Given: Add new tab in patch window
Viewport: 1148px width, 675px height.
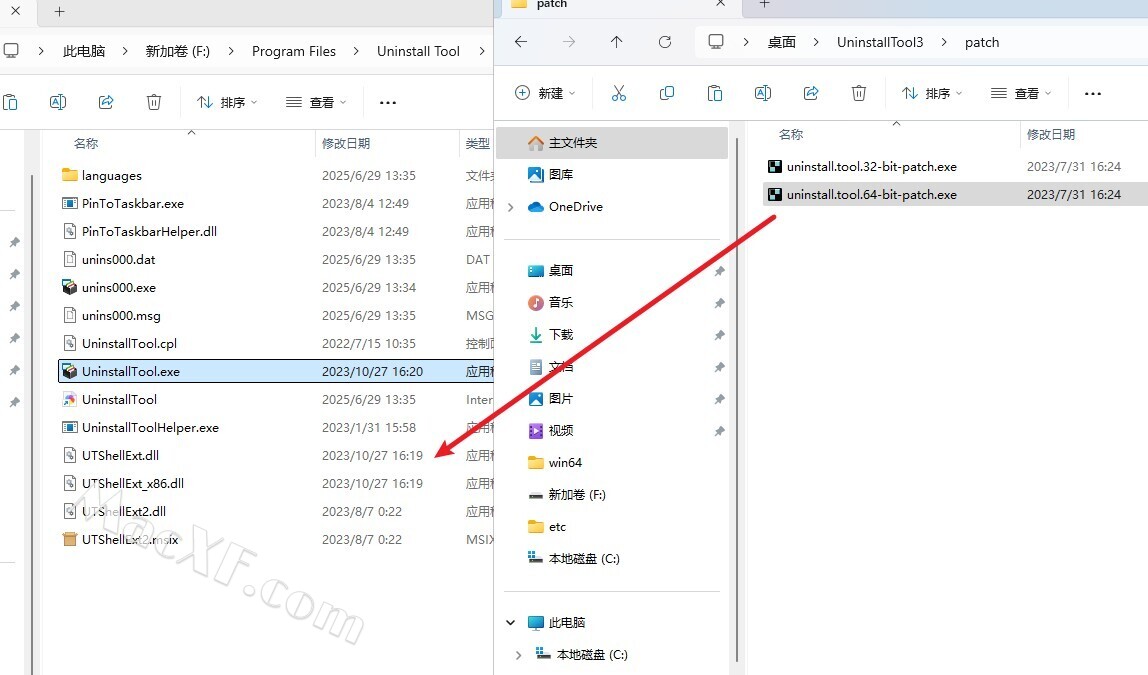Looking at the screenshot, I should pos(764,4).
